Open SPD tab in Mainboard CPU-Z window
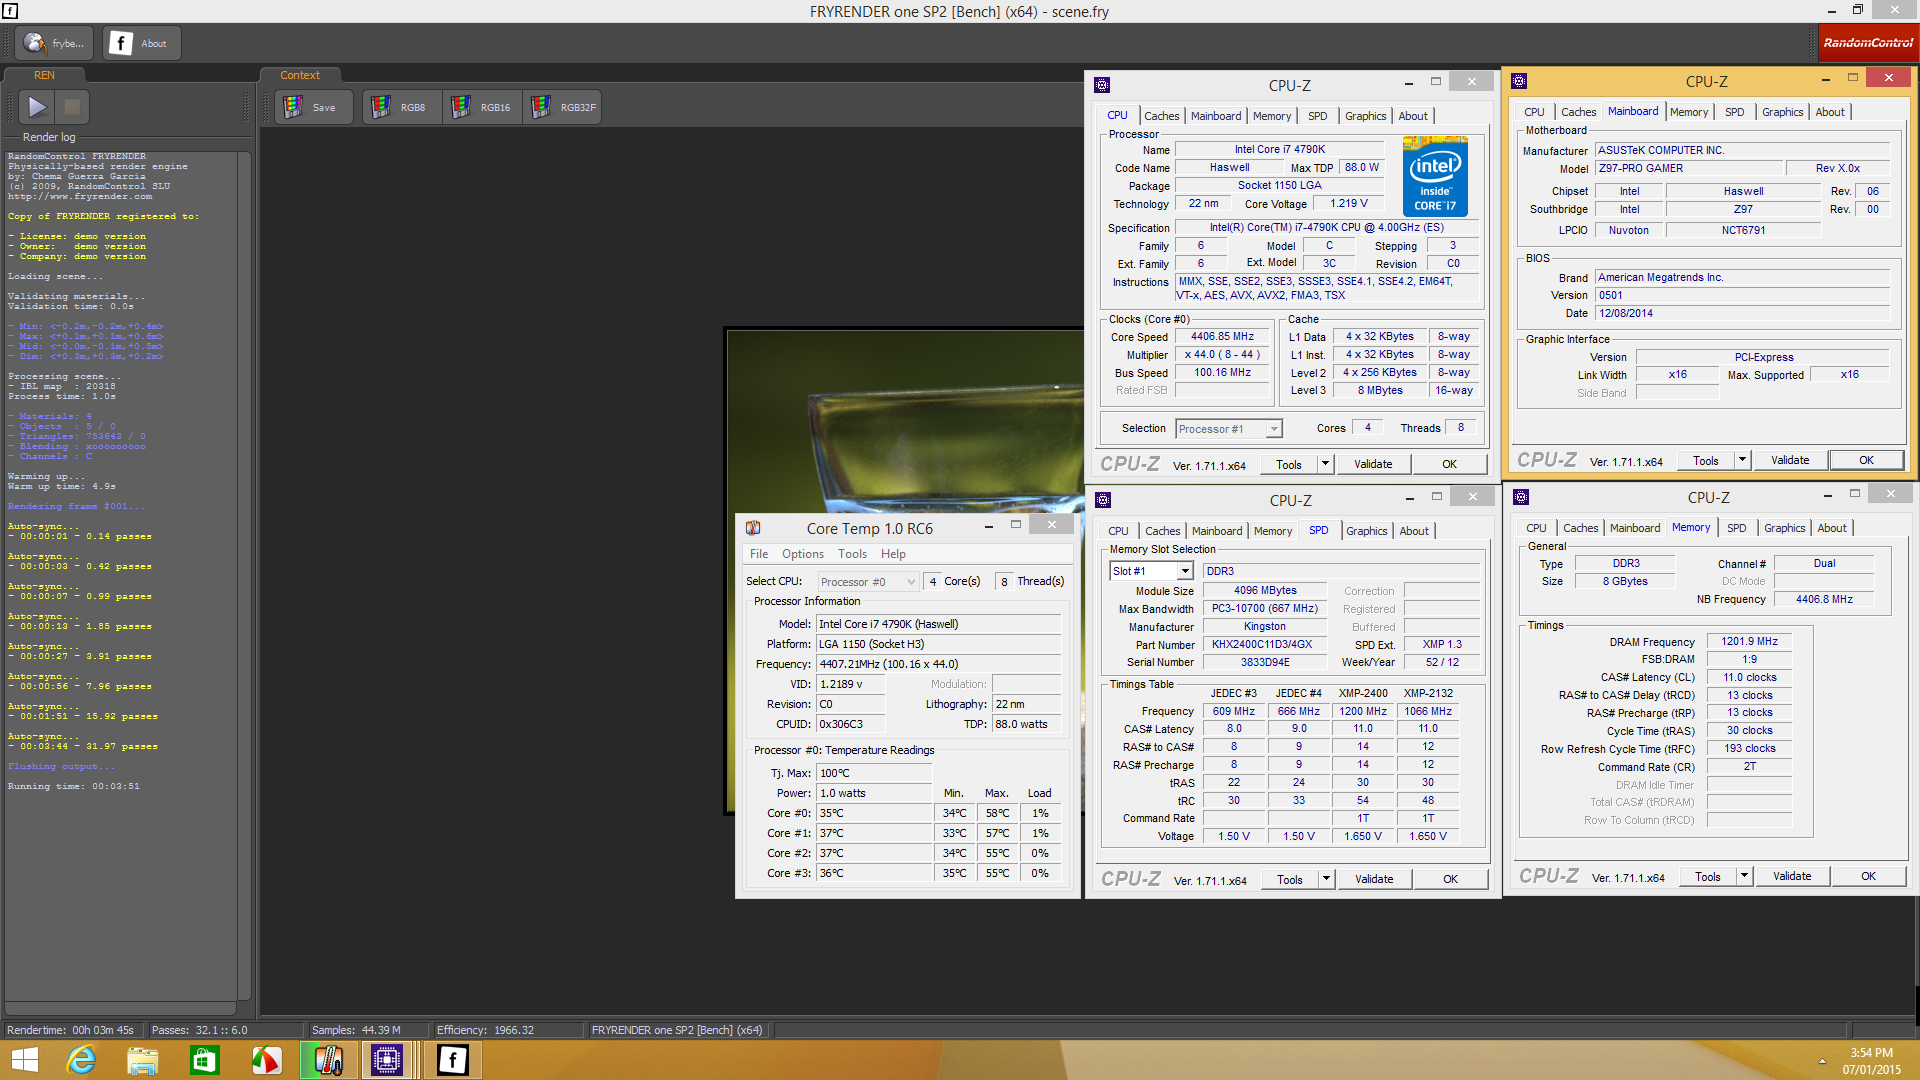 coord(1734,112)
